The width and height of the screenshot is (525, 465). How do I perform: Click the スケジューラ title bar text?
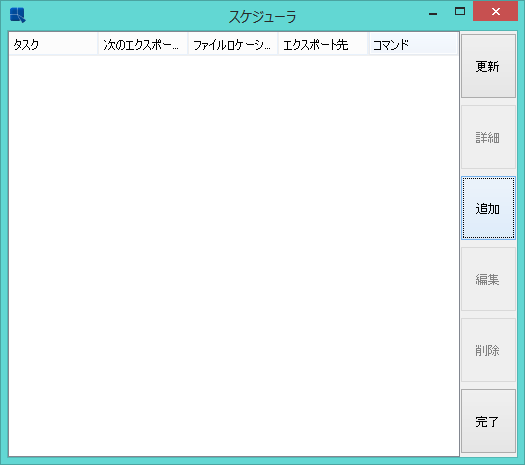tap(262, 16)
